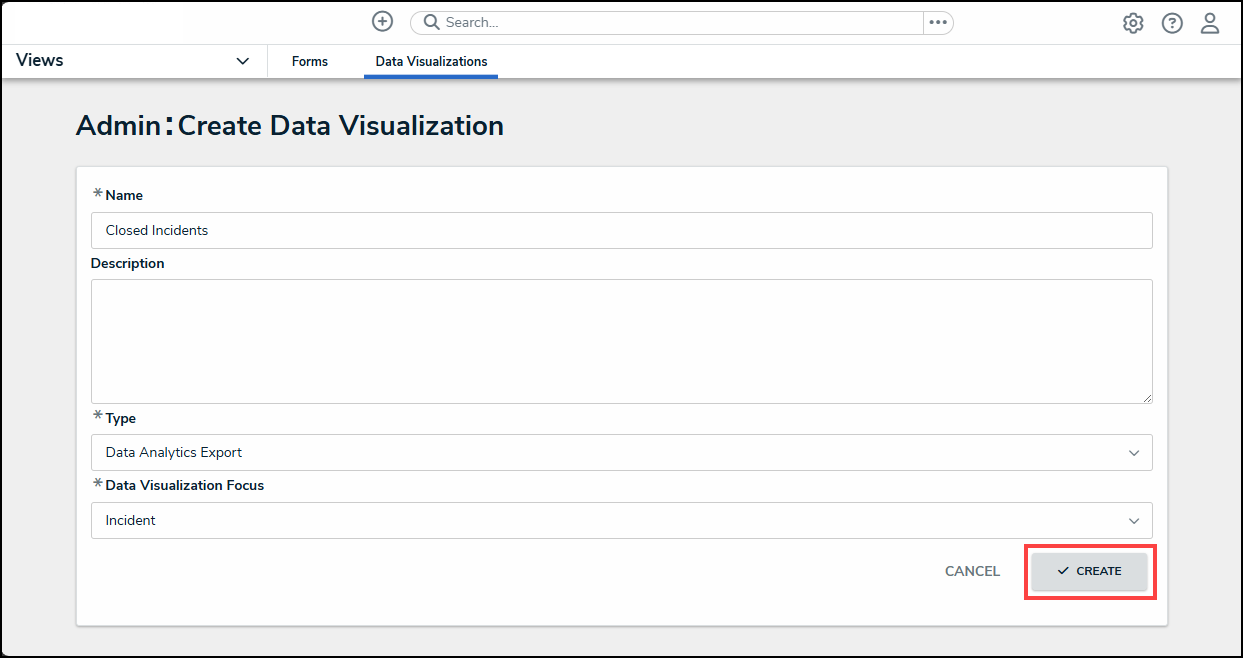This screenshot has height=658, width=1243.
Task: Open the user profile icon
Action: (1210, 24)
